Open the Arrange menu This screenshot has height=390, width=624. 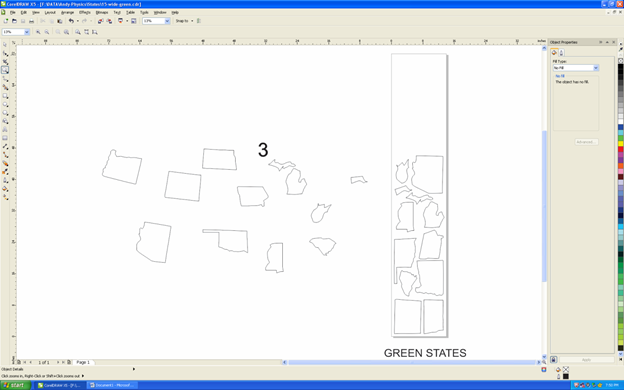(67, 12)
